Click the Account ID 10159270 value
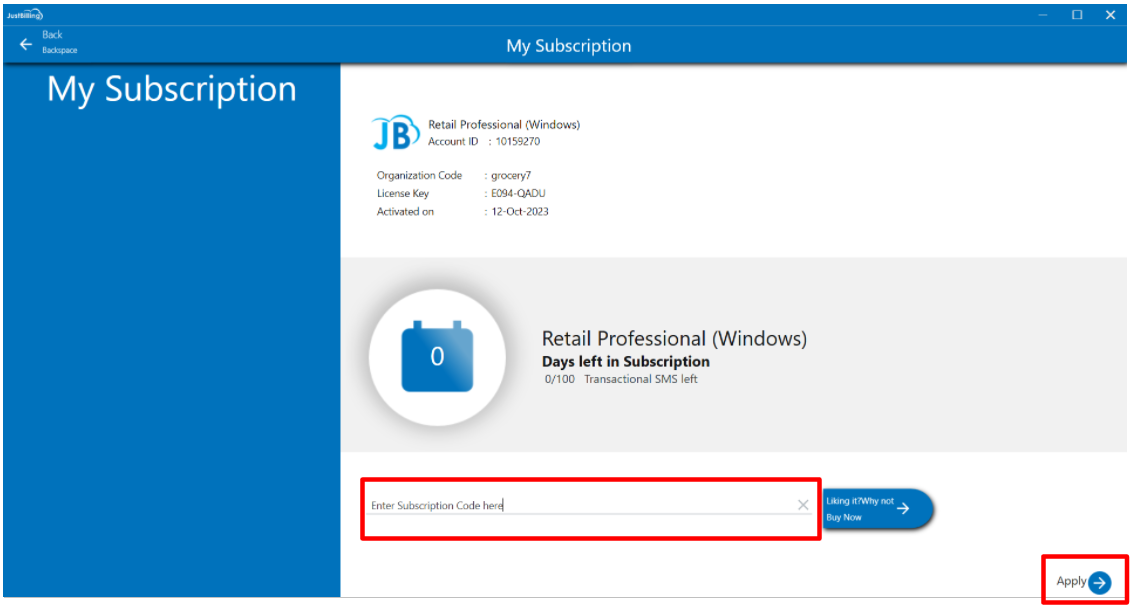1136x611 pixels. [x=518, y=142]
